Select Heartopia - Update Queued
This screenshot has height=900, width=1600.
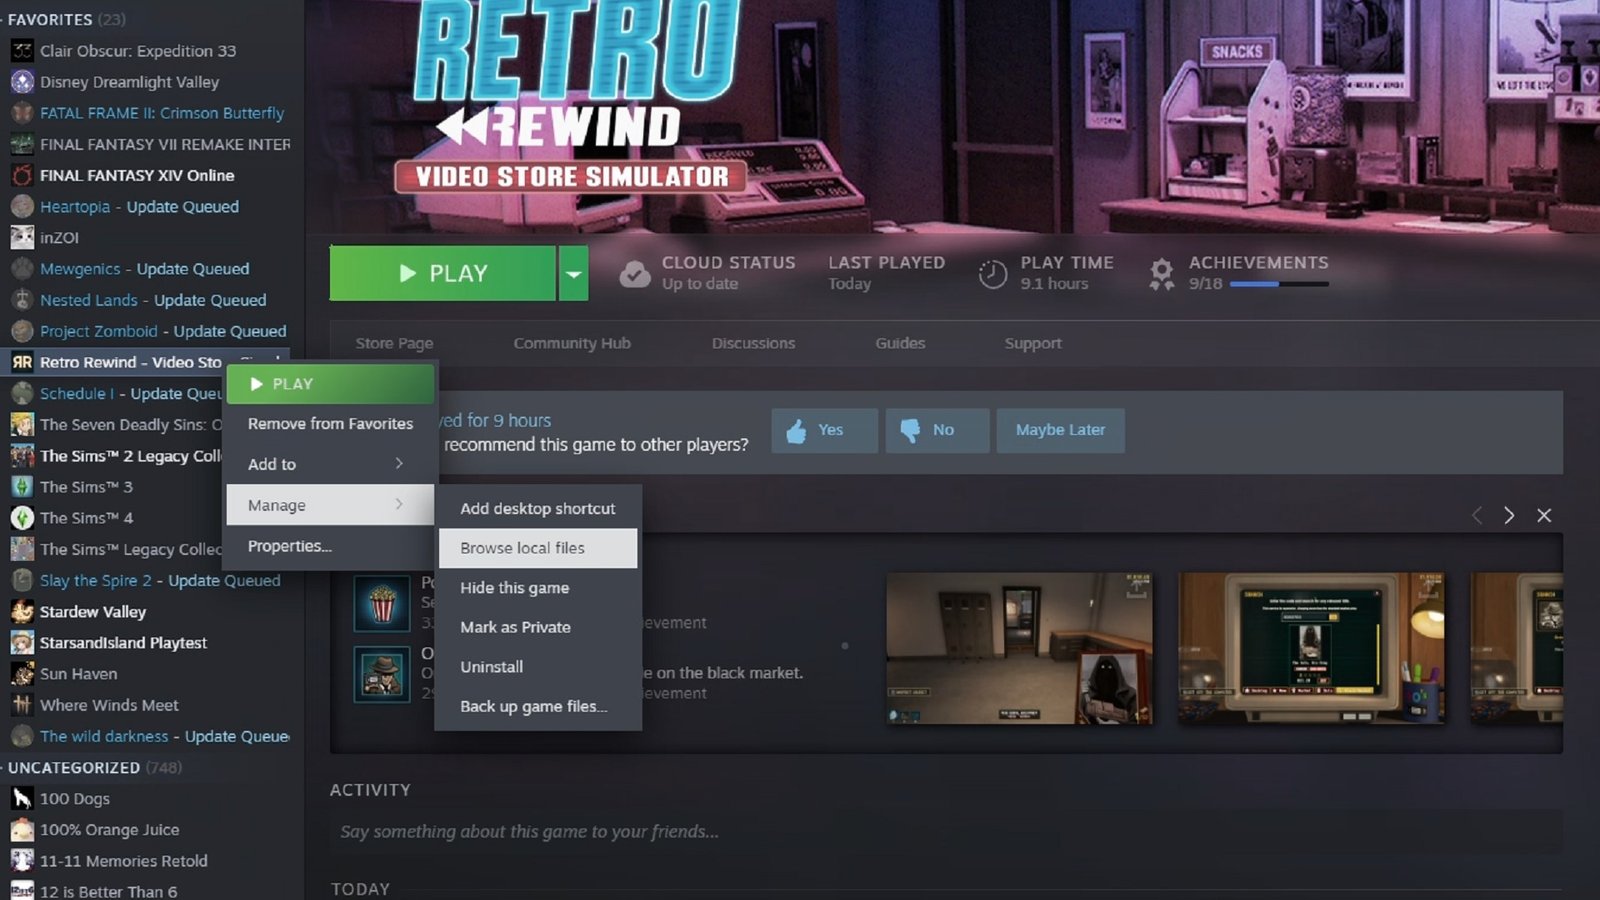click(x=139, y=207)
